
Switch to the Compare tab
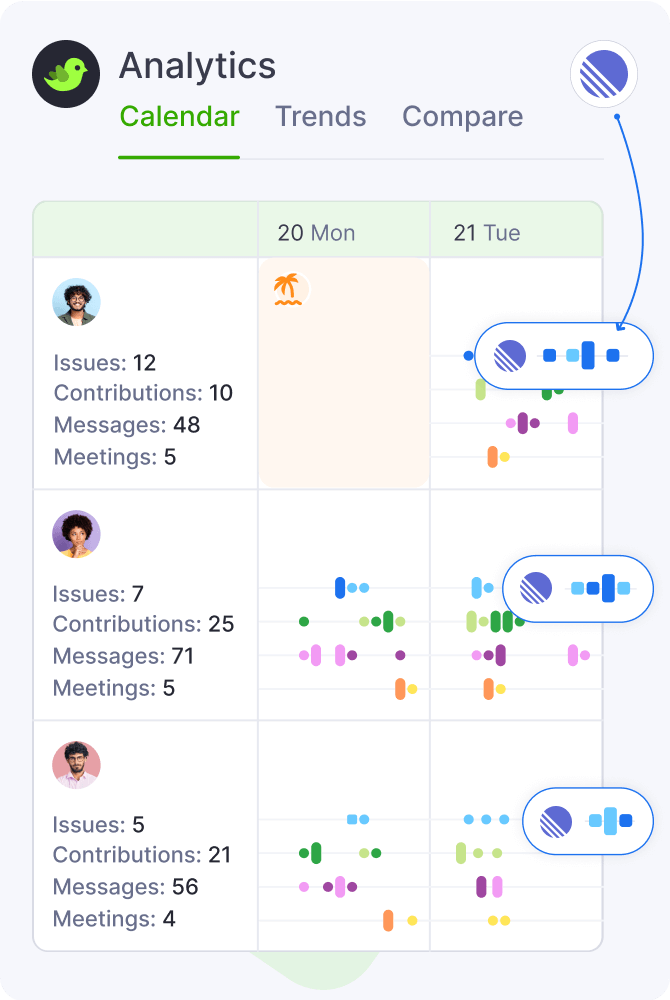click(x=462, y=117)
